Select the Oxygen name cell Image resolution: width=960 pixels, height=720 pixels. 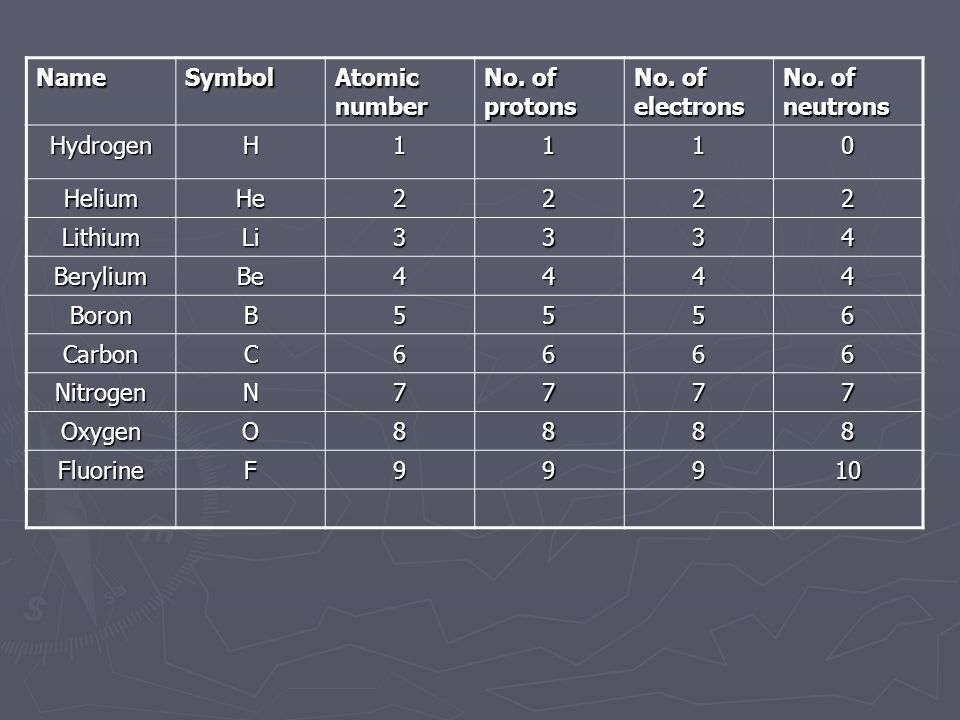(x=101, y=431)
